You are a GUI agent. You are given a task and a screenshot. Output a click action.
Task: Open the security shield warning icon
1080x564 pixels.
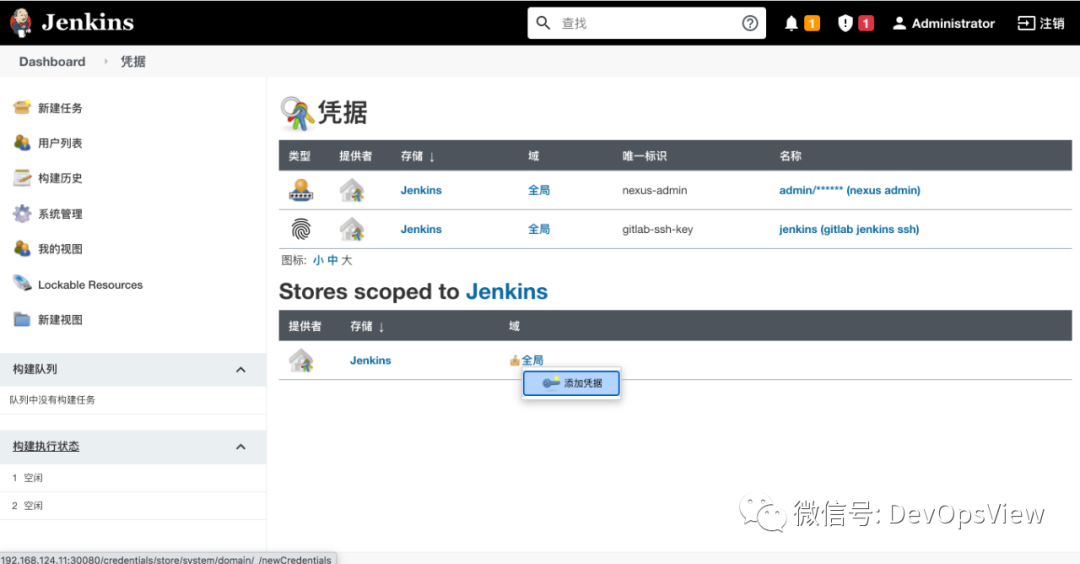tap(845, 23)
